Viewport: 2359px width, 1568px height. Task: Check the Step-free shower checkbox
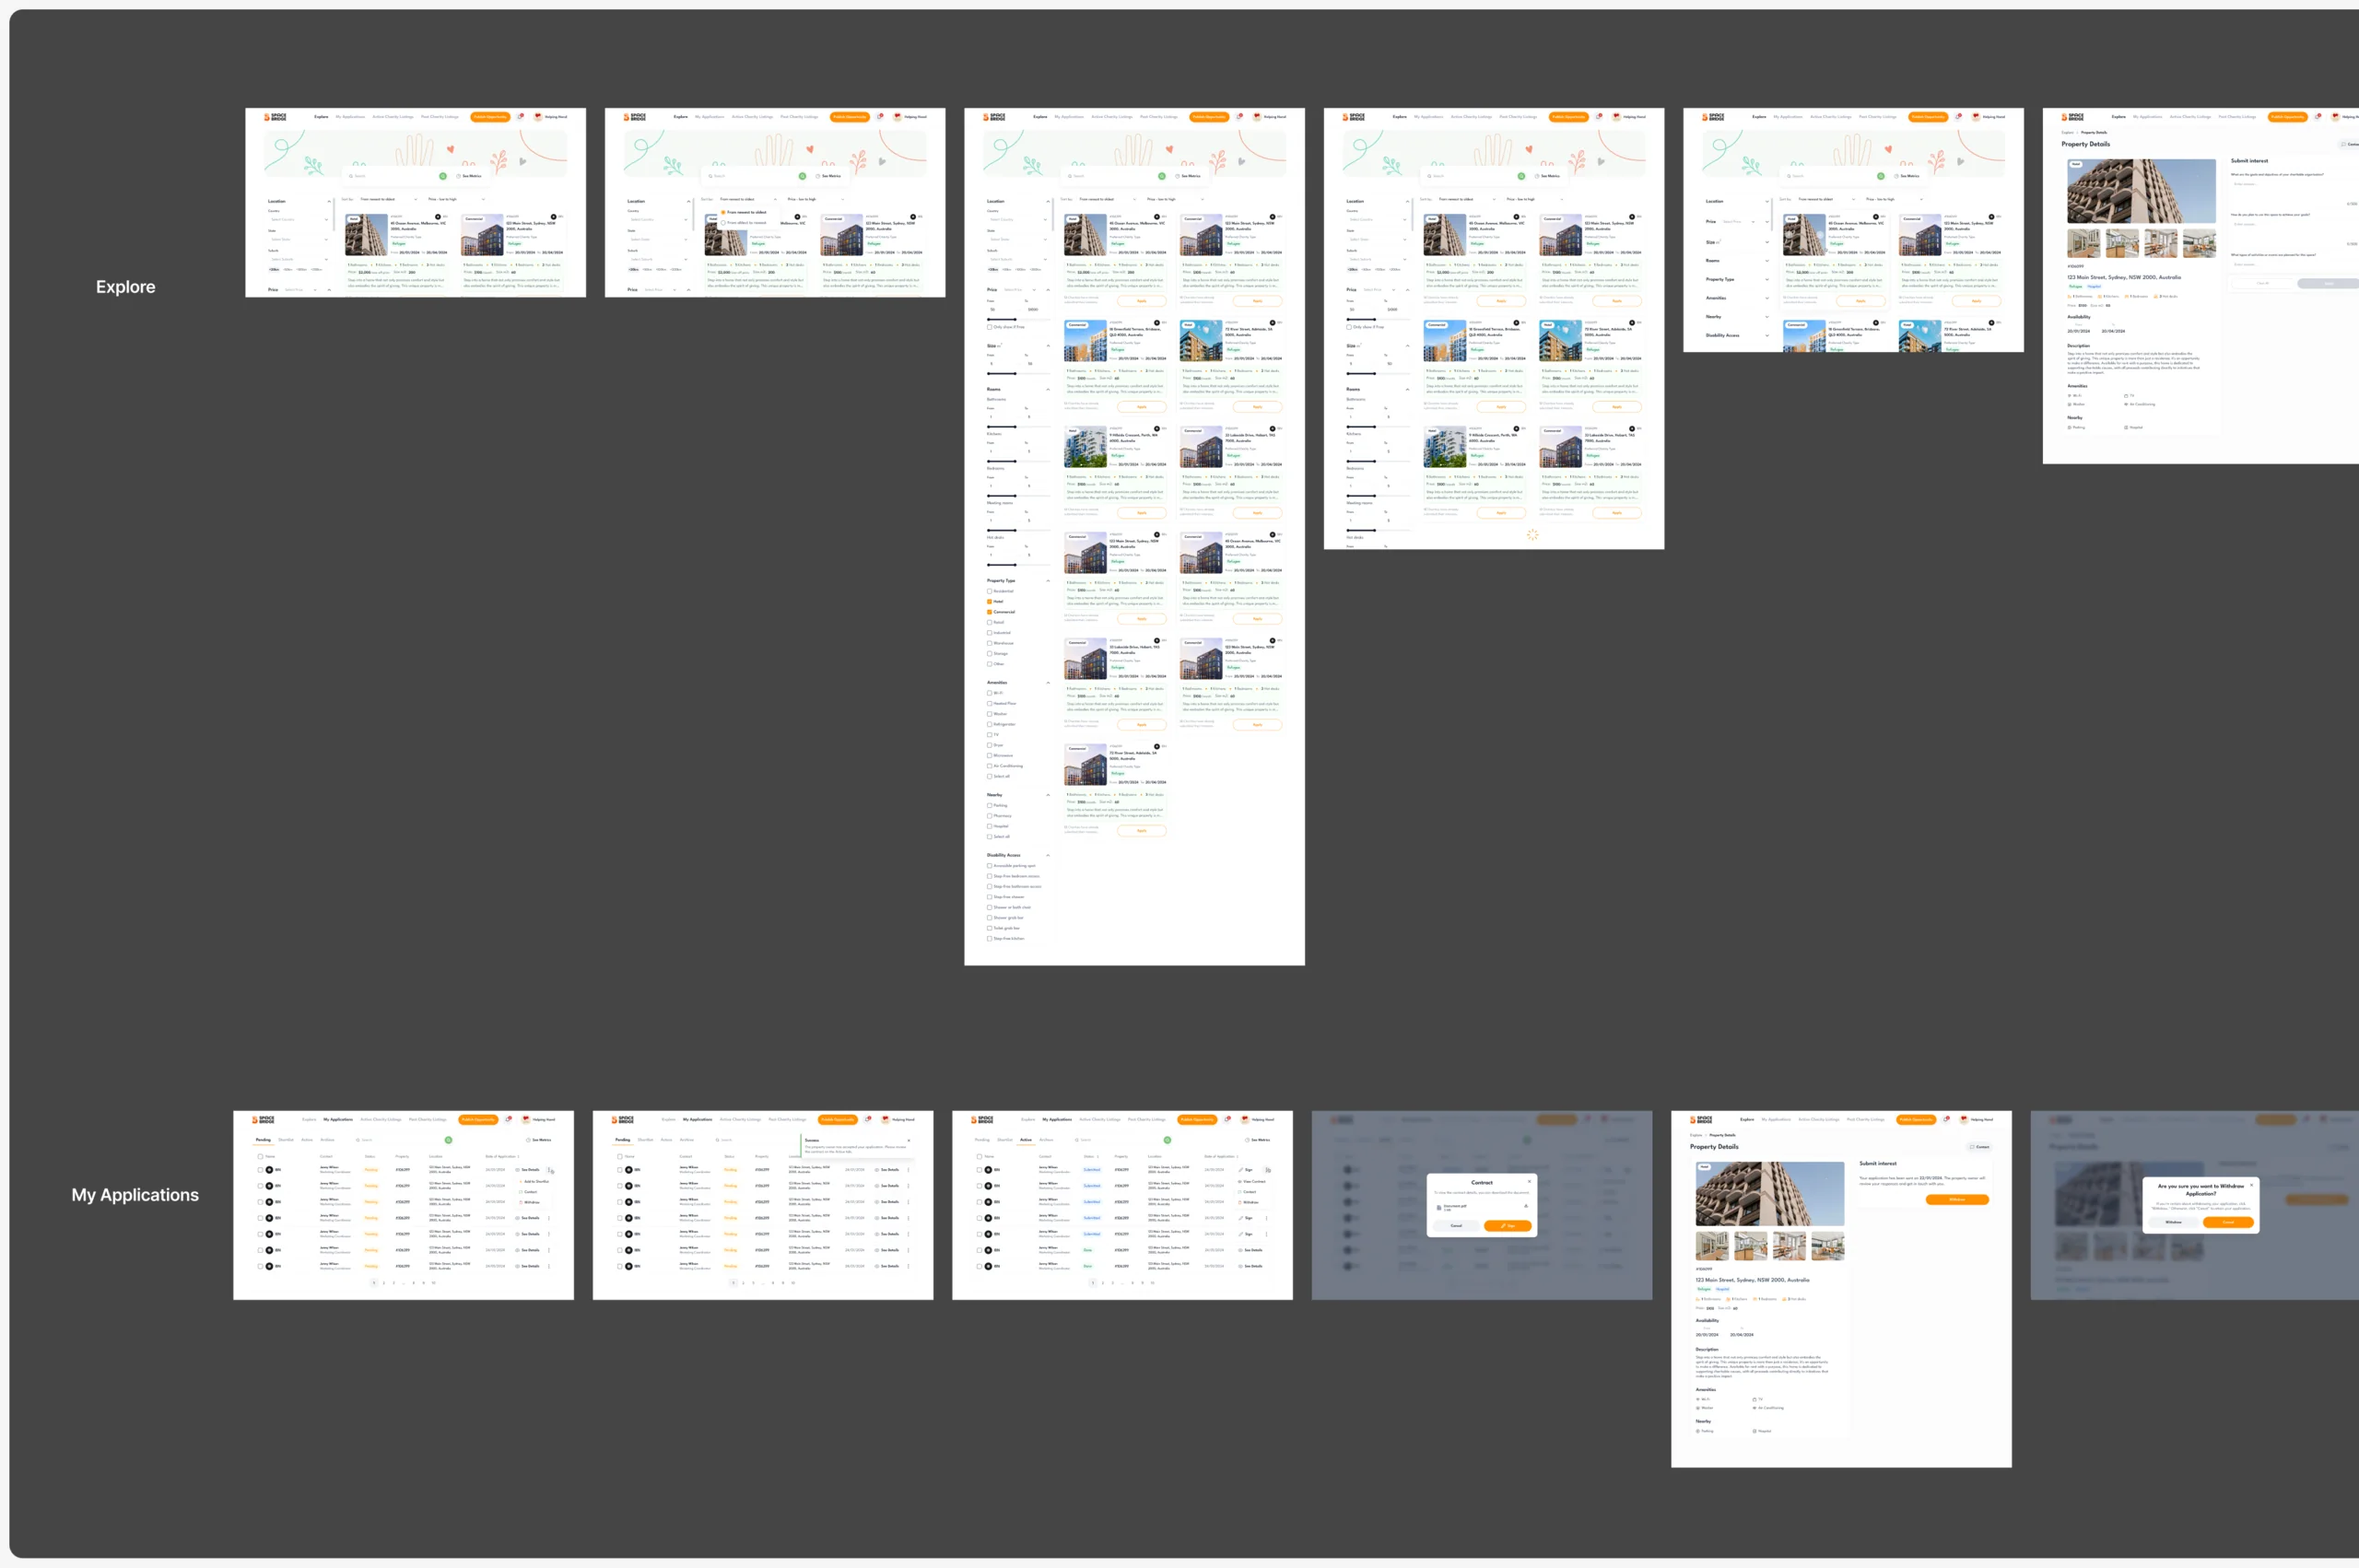tap(990, 897)
